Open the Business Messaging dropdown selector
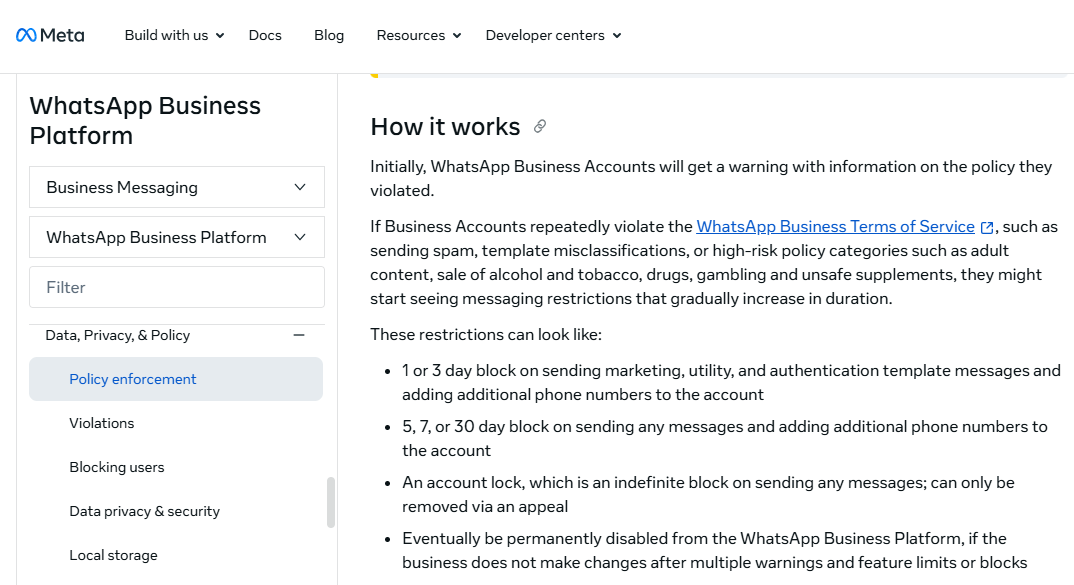The width and height of the screenshot is (1074, 585). click(x=177, y=187)
